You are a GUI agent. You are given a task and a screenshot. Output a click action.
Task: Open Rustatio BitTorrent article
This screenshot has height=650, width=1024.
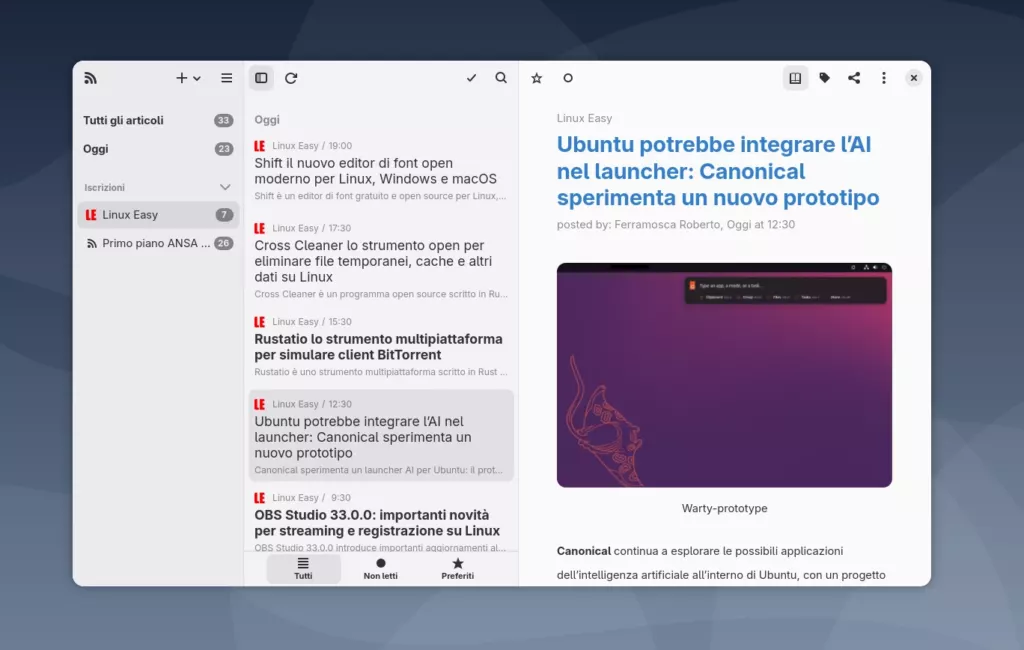pyautogui.click(x=381, y=346)
